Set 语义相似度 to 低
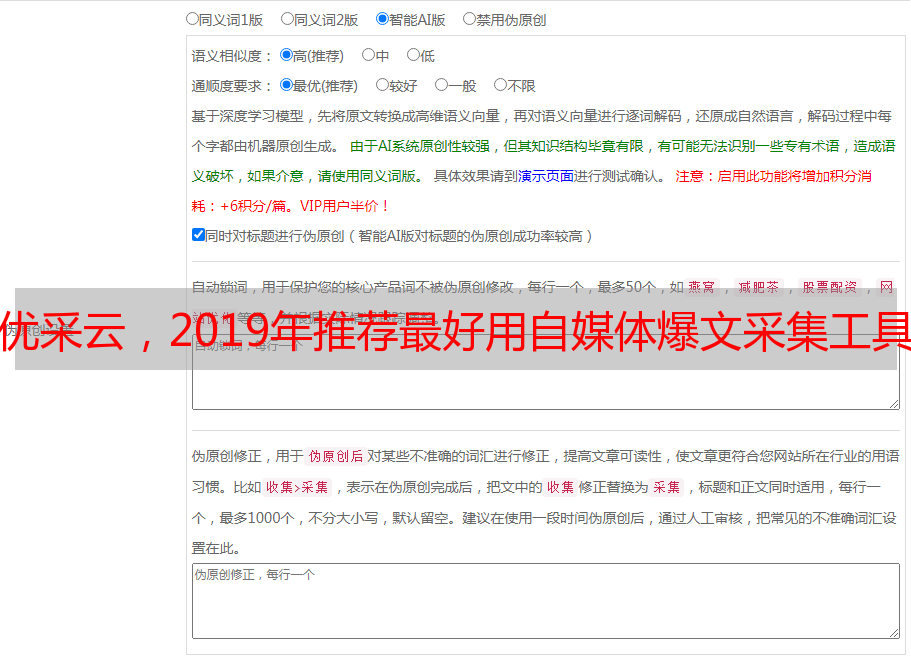The image size is (911, 658). (413, 55)
